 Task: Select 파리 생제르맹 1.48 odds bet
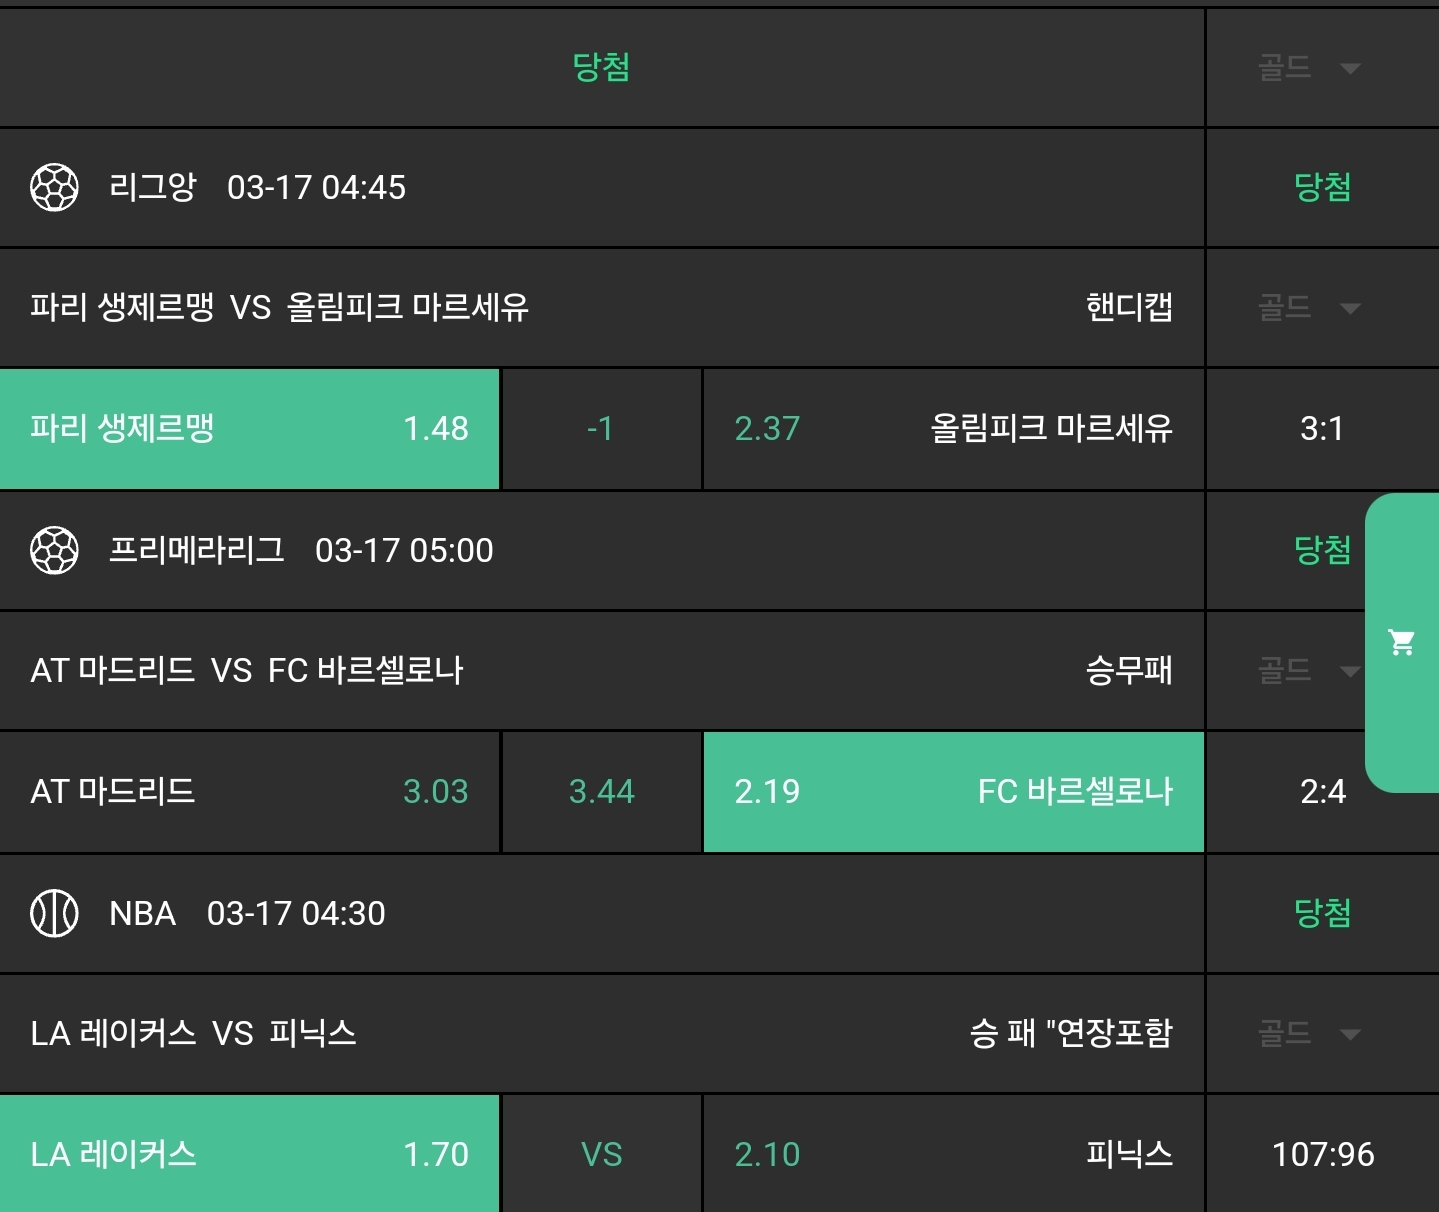pos(249,429)
